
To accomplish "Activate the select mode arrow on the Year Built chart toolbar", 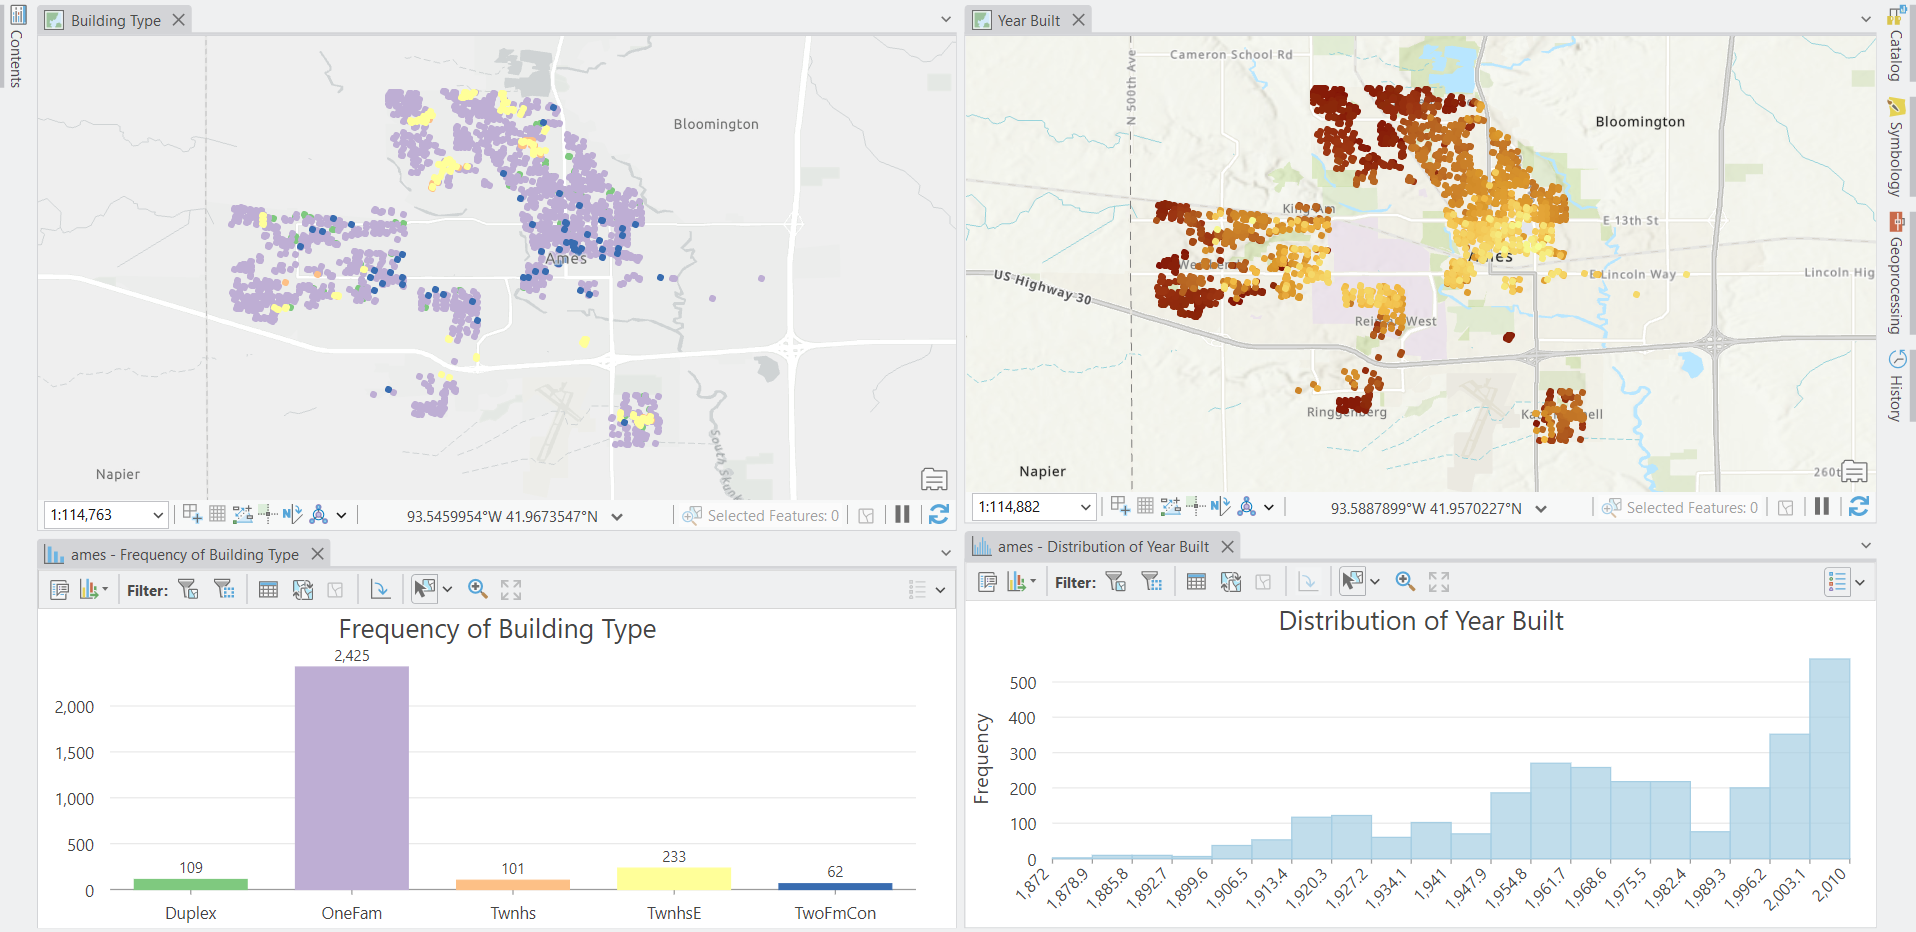I will click(1352, 581).
